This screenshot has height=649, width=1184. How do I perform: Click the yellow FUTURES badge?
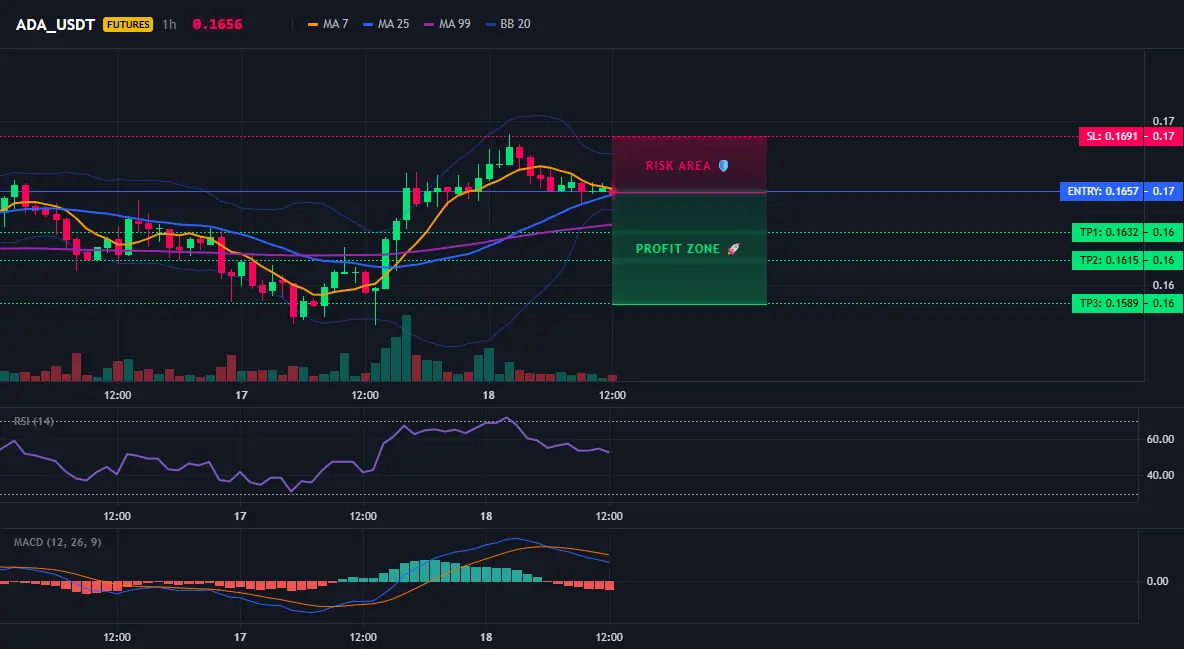pos(128,24)
